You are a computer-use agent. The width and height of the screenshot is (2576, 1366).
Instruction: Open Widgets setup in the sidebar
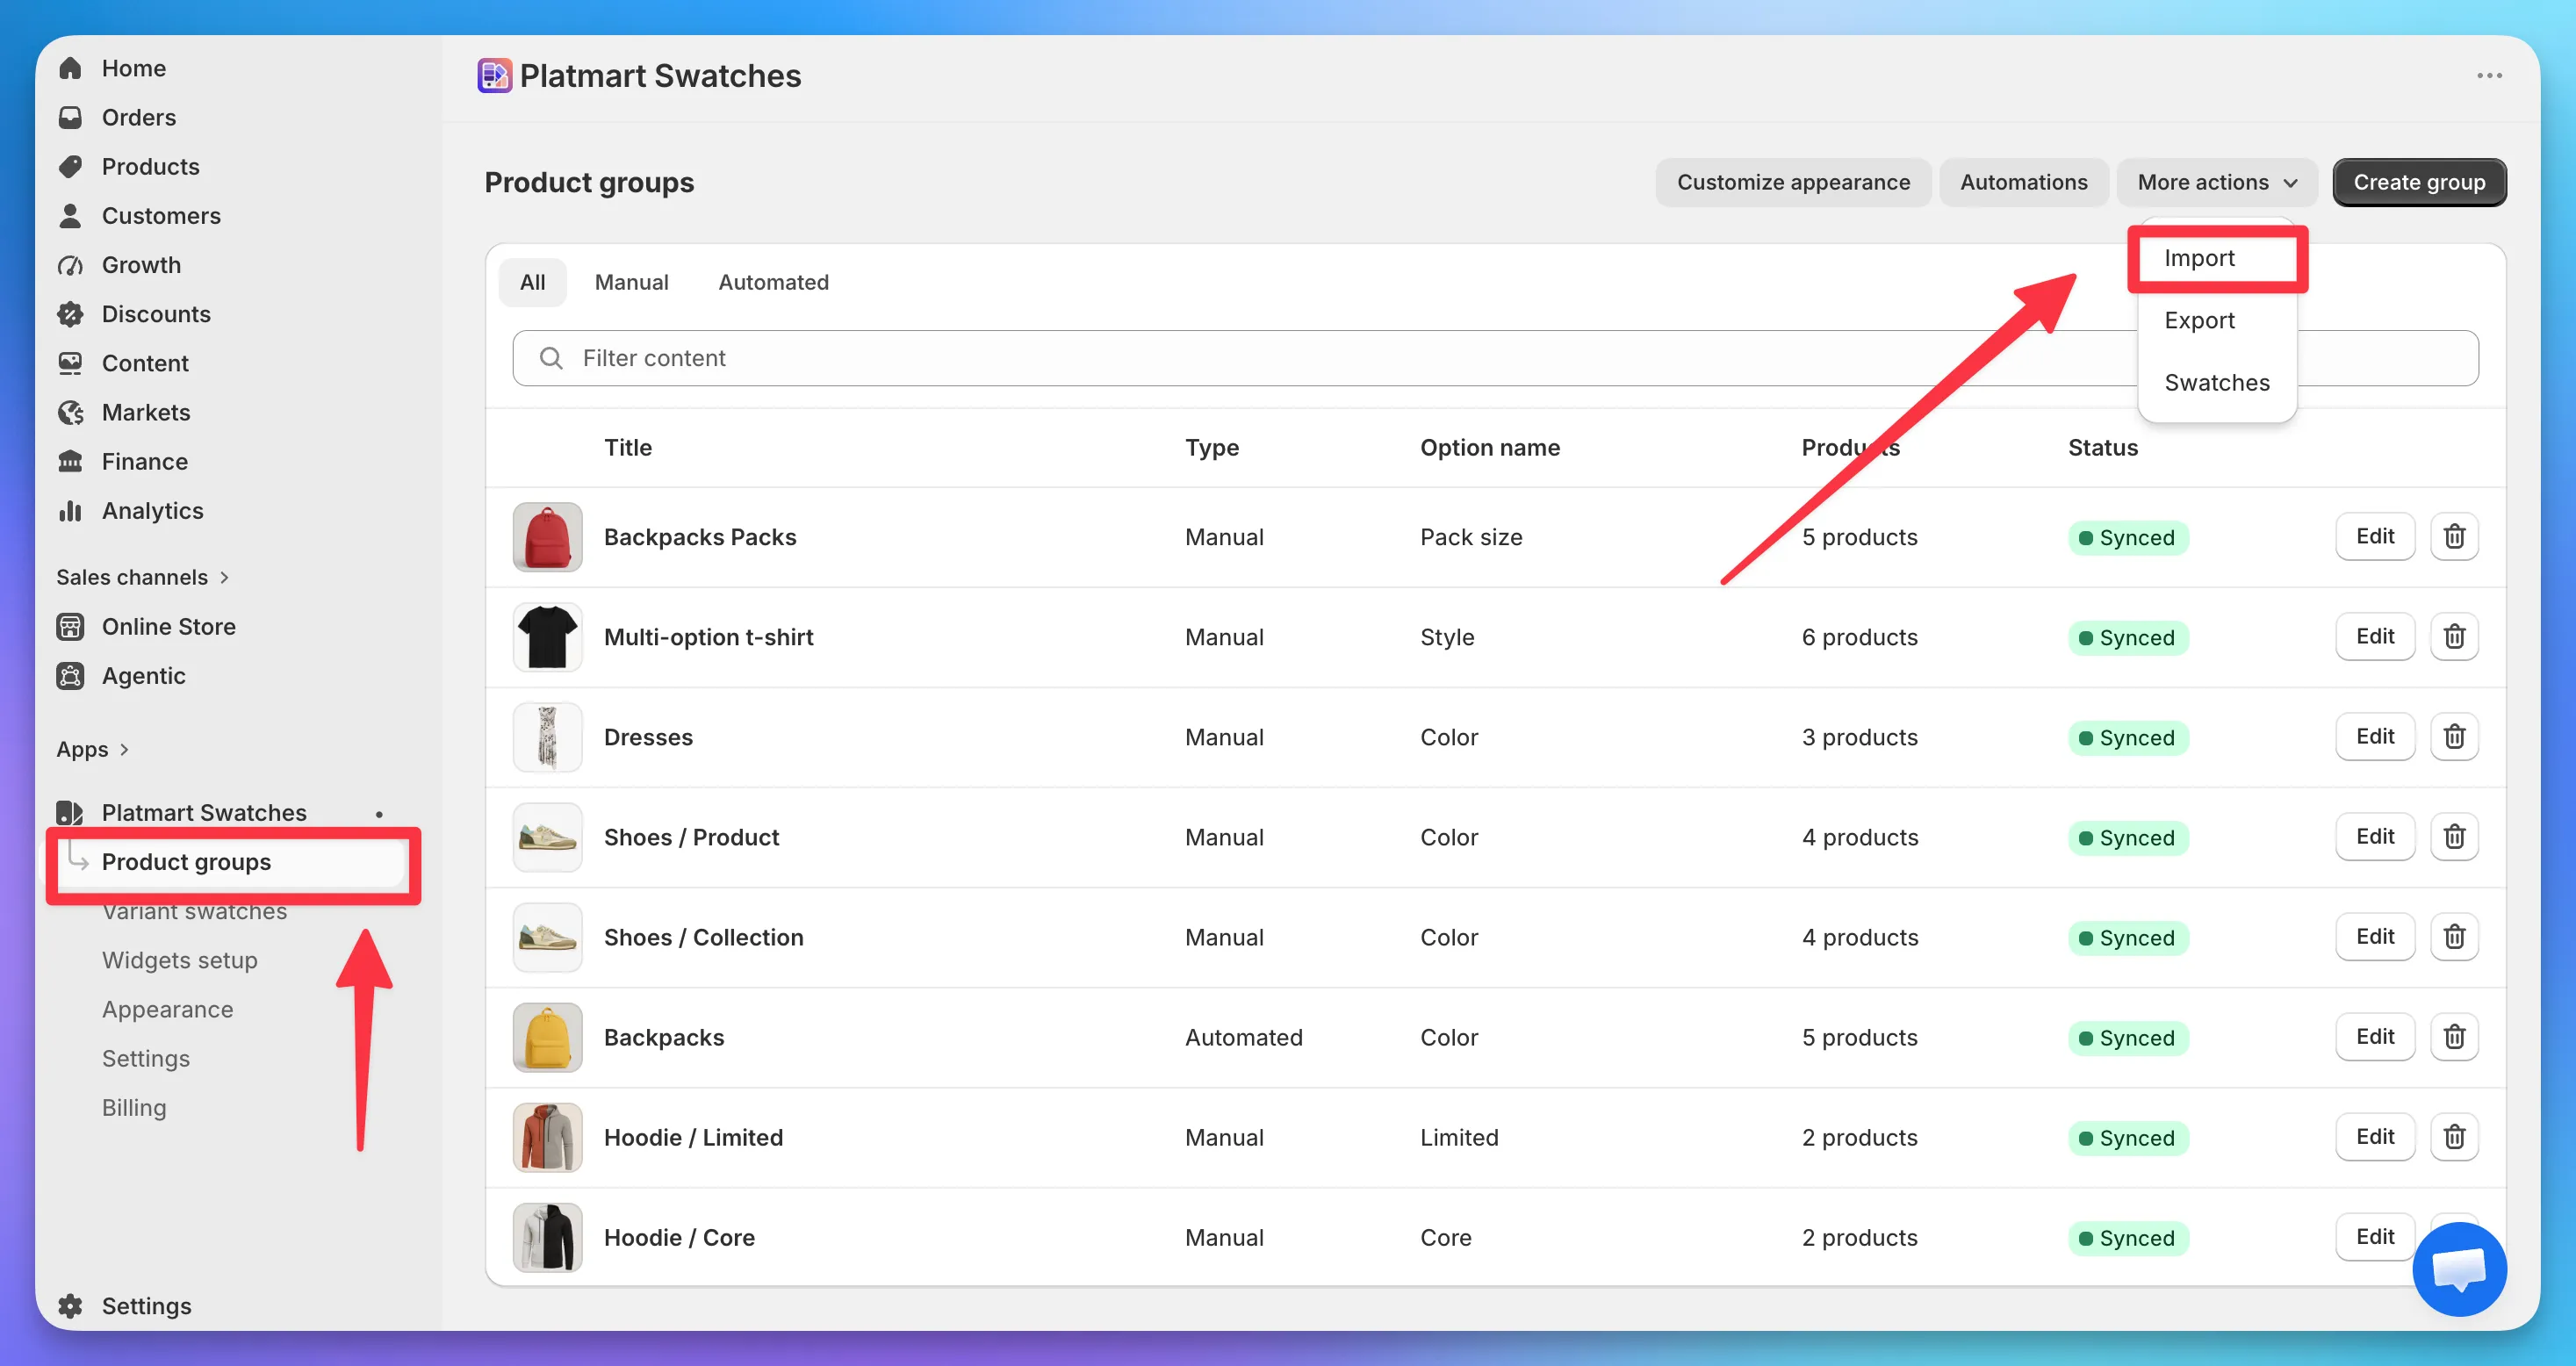[180, 960]
